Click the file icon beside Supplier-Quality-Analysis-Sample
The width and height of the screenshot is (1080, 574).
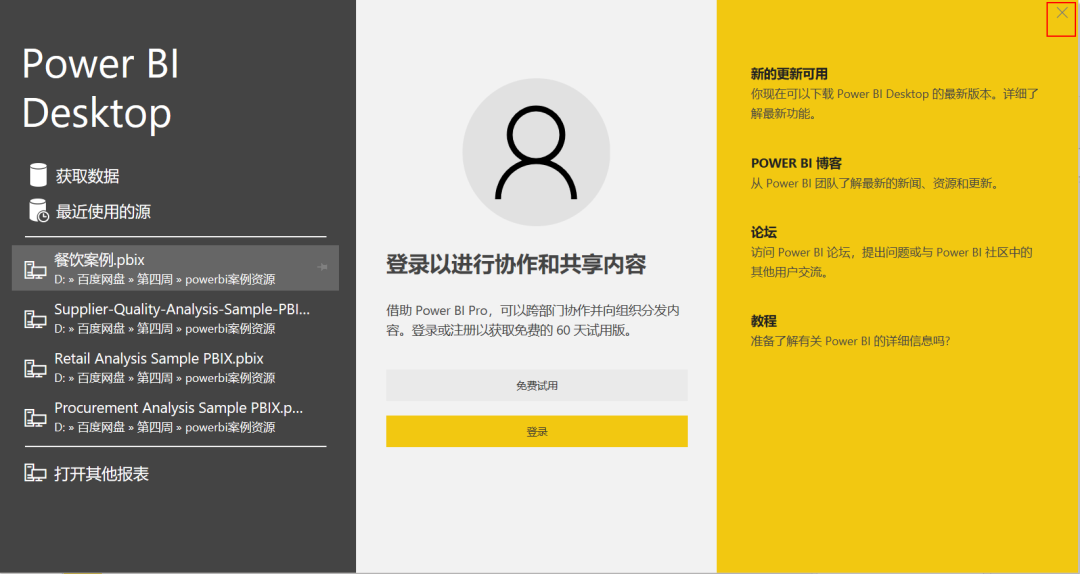(x=35, y=319)
